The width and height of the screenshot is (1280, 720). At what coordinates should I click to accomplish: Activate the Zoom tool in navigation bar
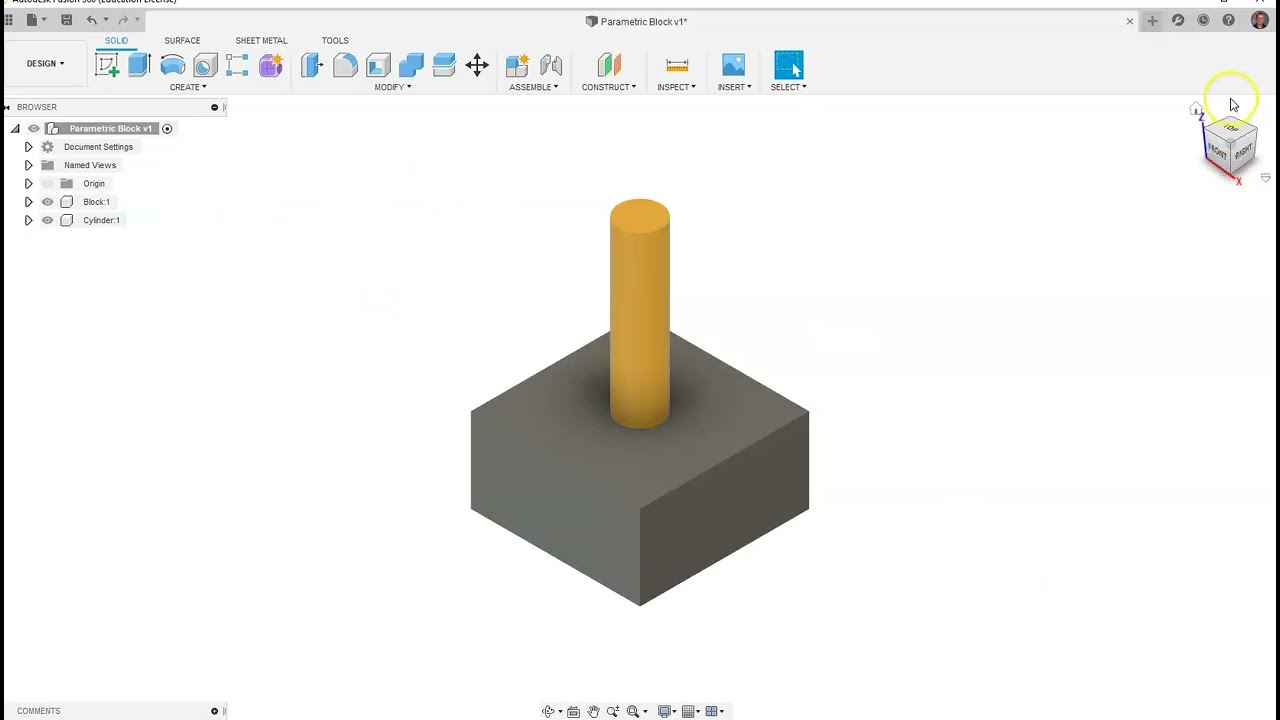pyautogui.click(x=613, y=712)
